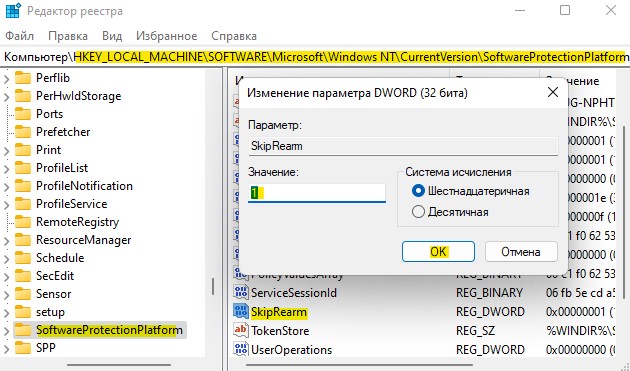Select the PerHwIdStorage folder icon
The image size is (630, 371).
23,96
